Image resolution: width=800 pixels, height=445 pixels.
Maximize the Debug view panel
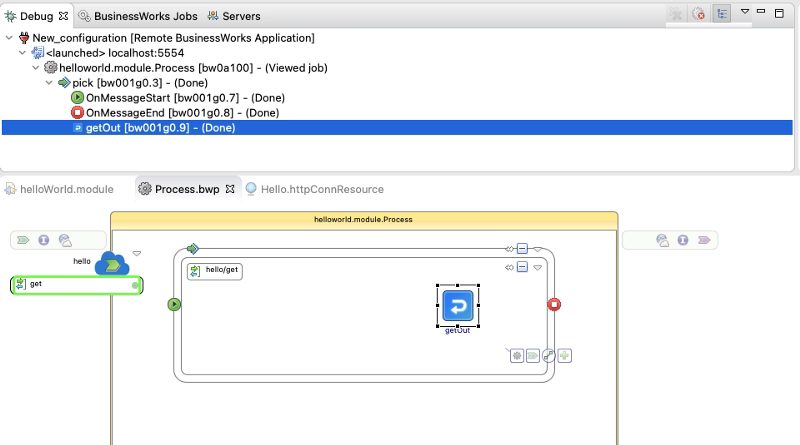click(x=779, y=13)
